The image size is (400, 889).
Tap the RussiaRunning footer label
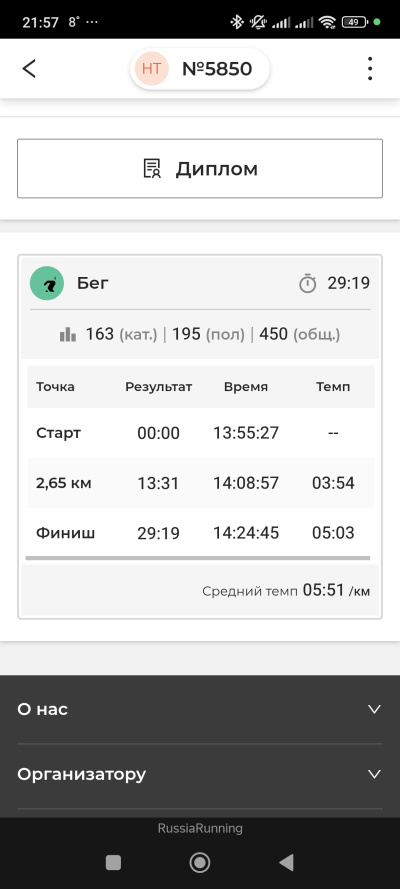(200, 828)
